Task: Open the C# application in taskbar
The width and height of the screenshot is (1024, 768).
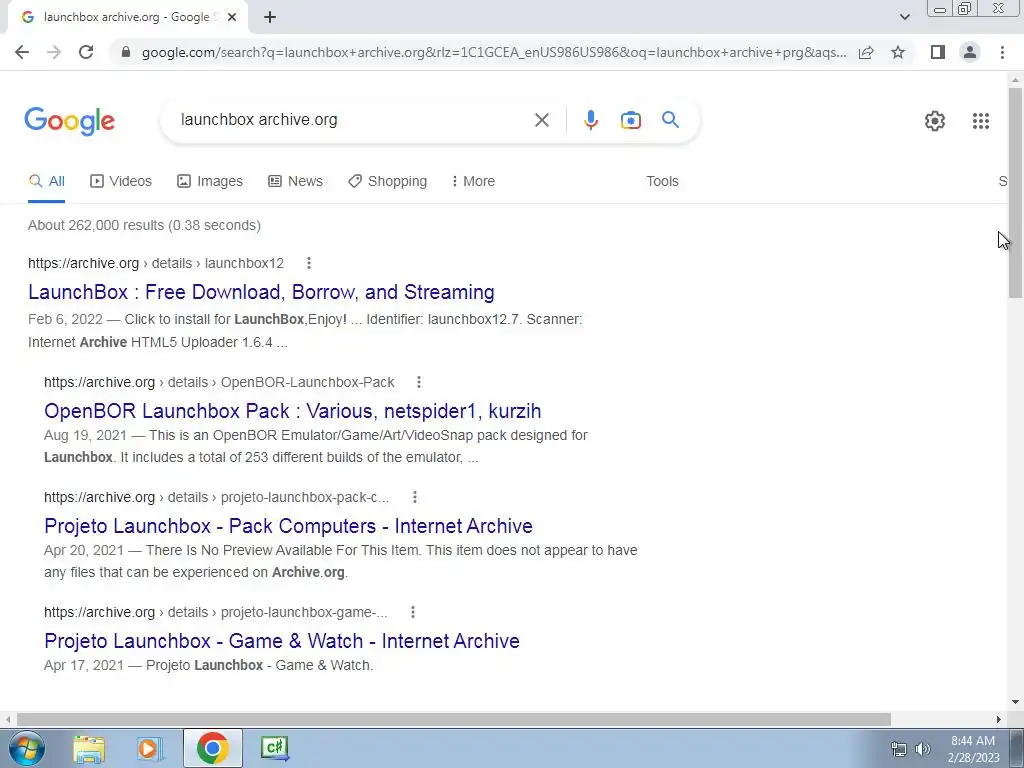Action: (x=274, y=748)
